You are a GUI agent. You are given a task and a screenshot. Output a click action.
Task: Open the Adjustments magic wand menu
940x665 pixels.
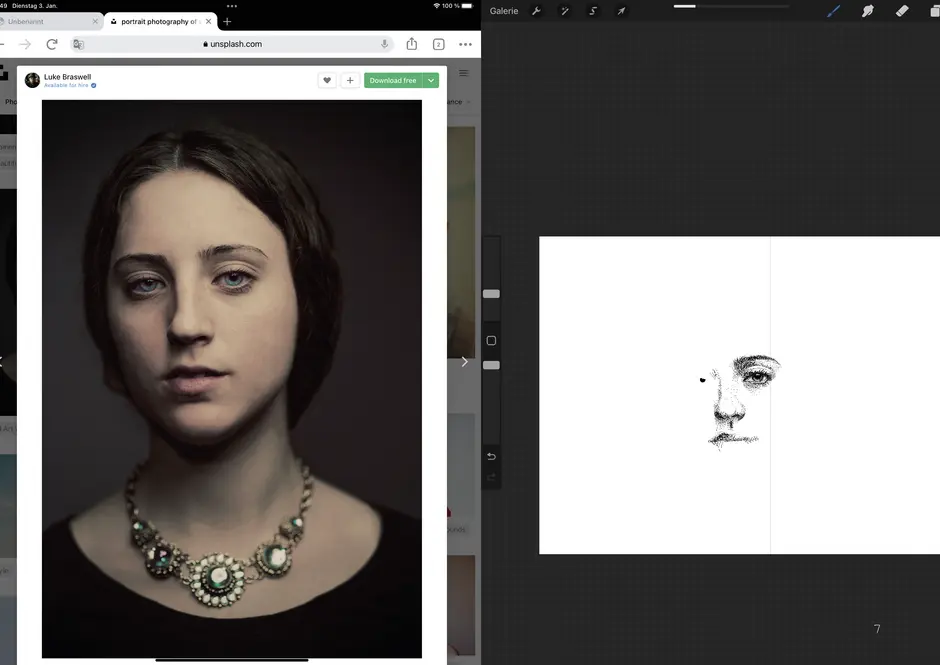click(564, 11)
